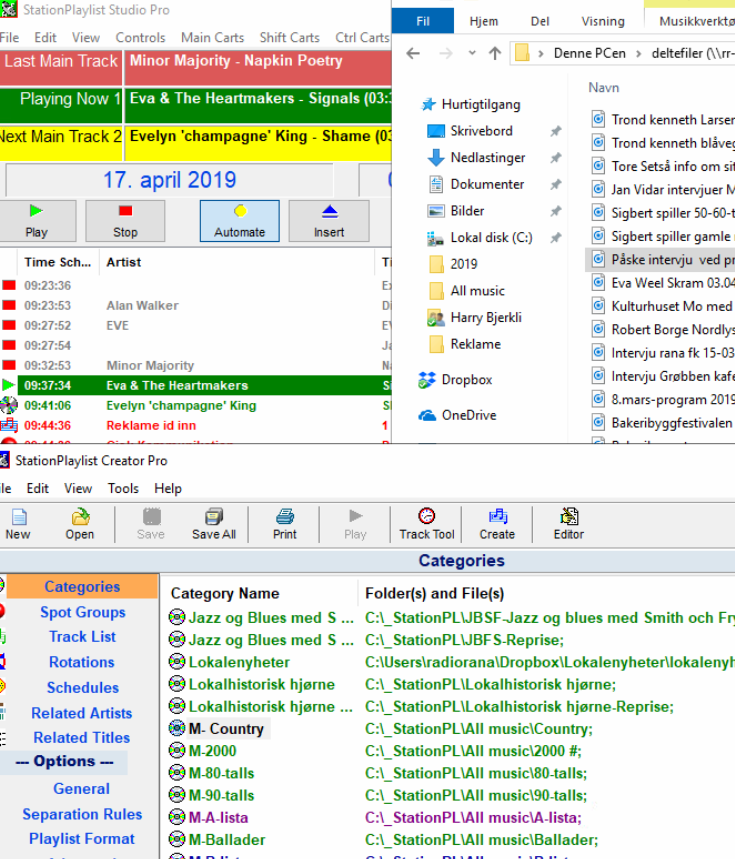The width and height of the screenshot is (735, 859).
Task: Open the Main Carts menu
Action: pyautogui.click(x=213, y=37)
